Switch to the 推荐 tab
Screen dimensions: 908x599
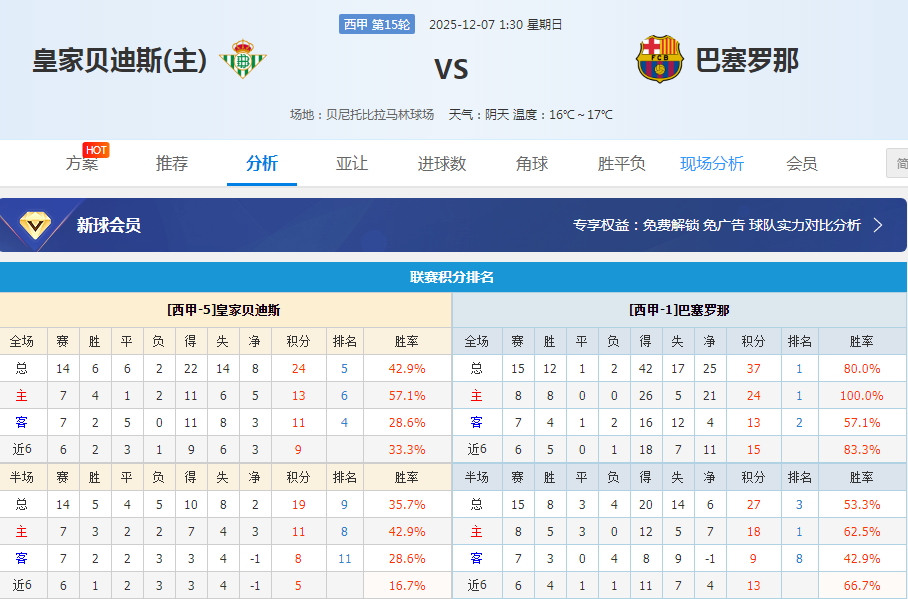(171, 163)
